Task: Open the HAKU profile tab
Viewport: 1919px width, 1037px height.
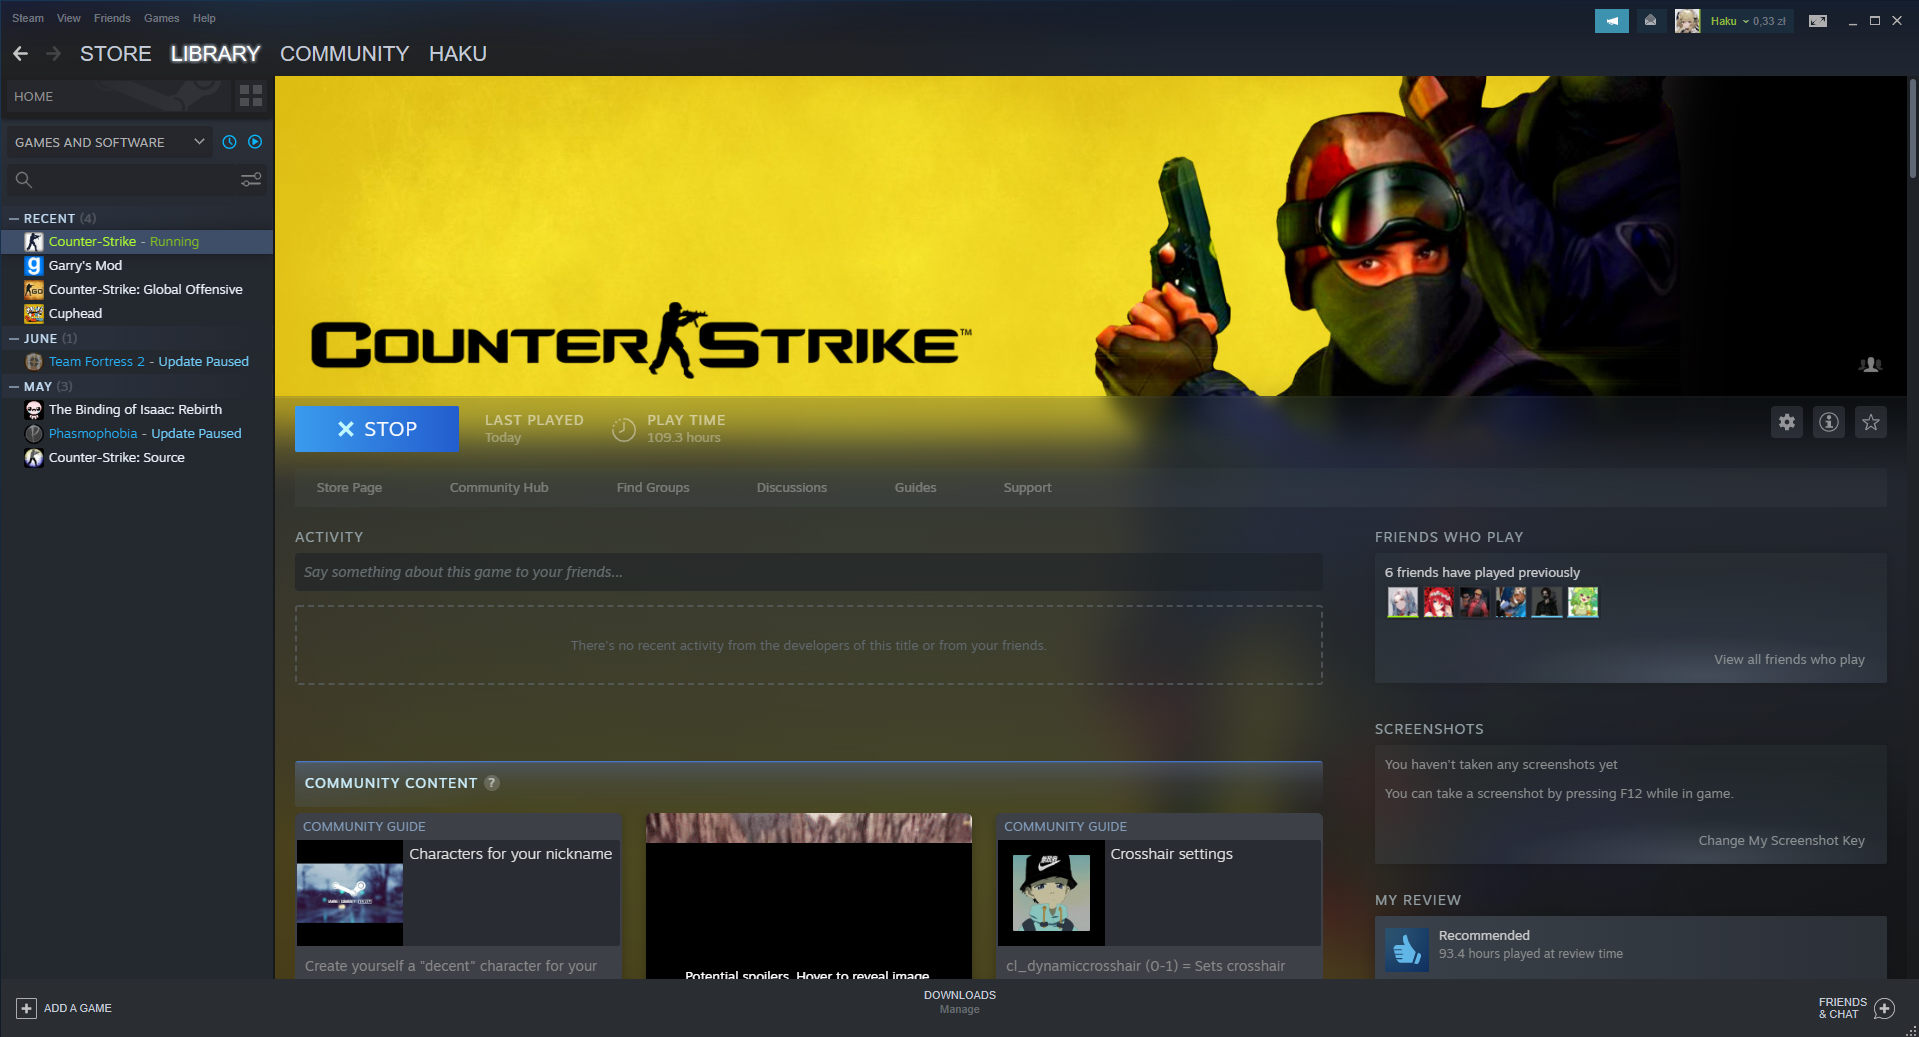Action: pos(458,54)
